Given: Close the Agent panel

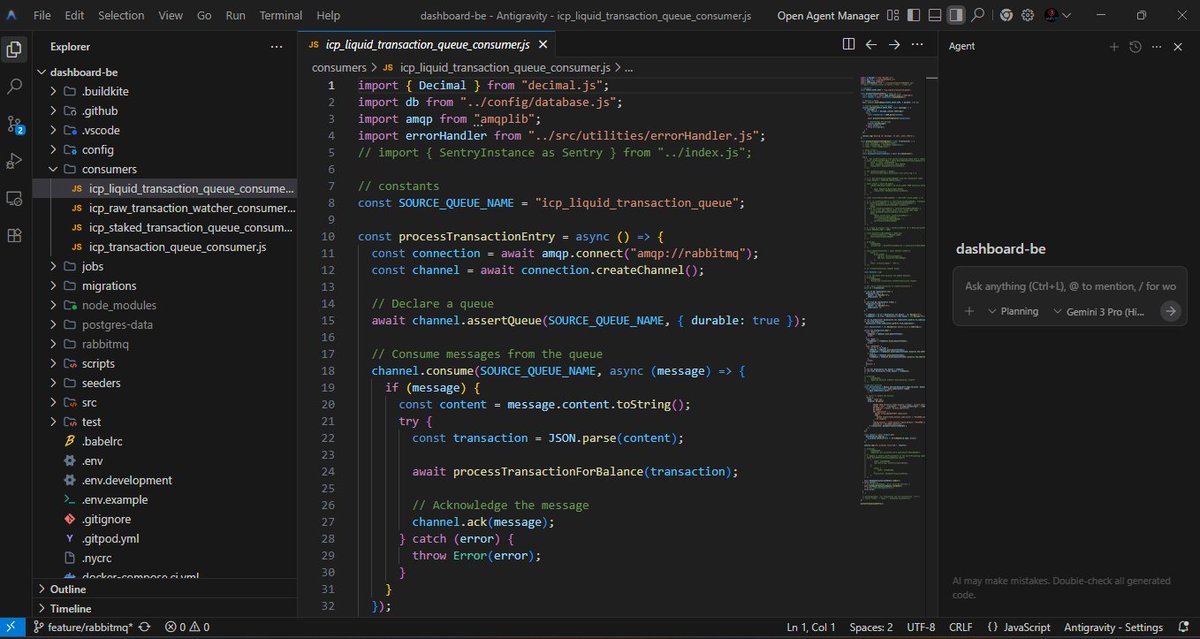Looking at the screenshot, I should (x=1177, y=46).
